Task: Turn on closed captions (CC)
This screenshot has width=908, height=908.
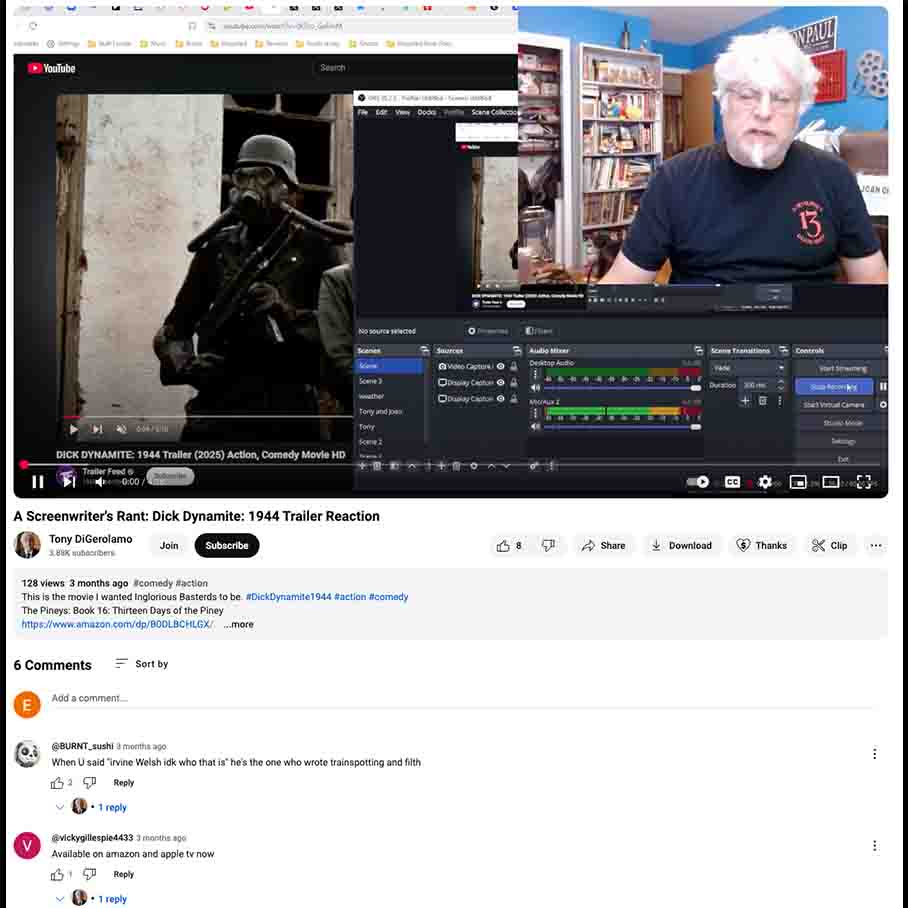Action: coord(732,482)
